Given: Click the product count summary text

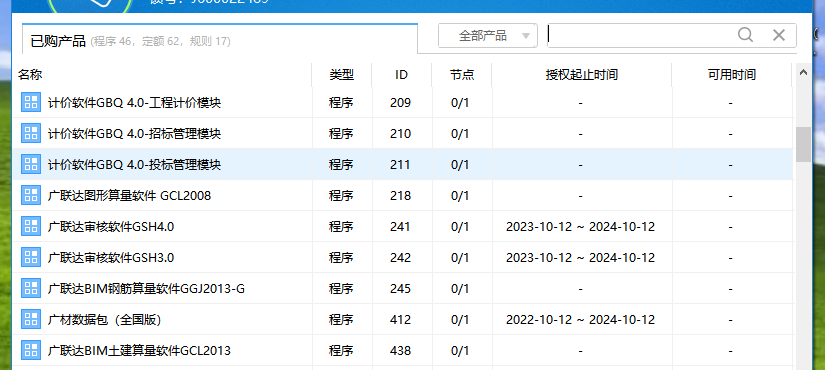Looking at the screenshot, I should pyautogui.click(x=160, y=41).
